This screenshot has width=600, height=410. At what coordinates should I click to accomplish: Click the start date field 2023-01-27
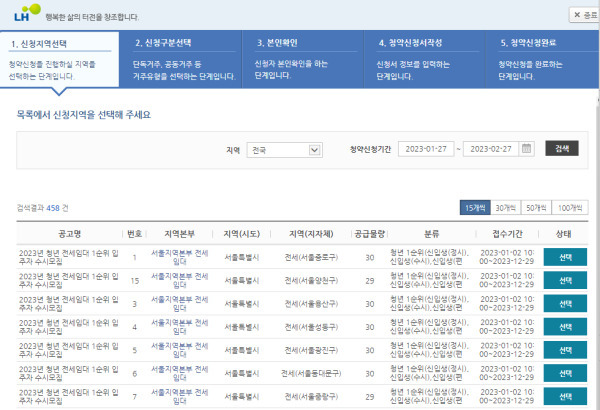point(426,149)
